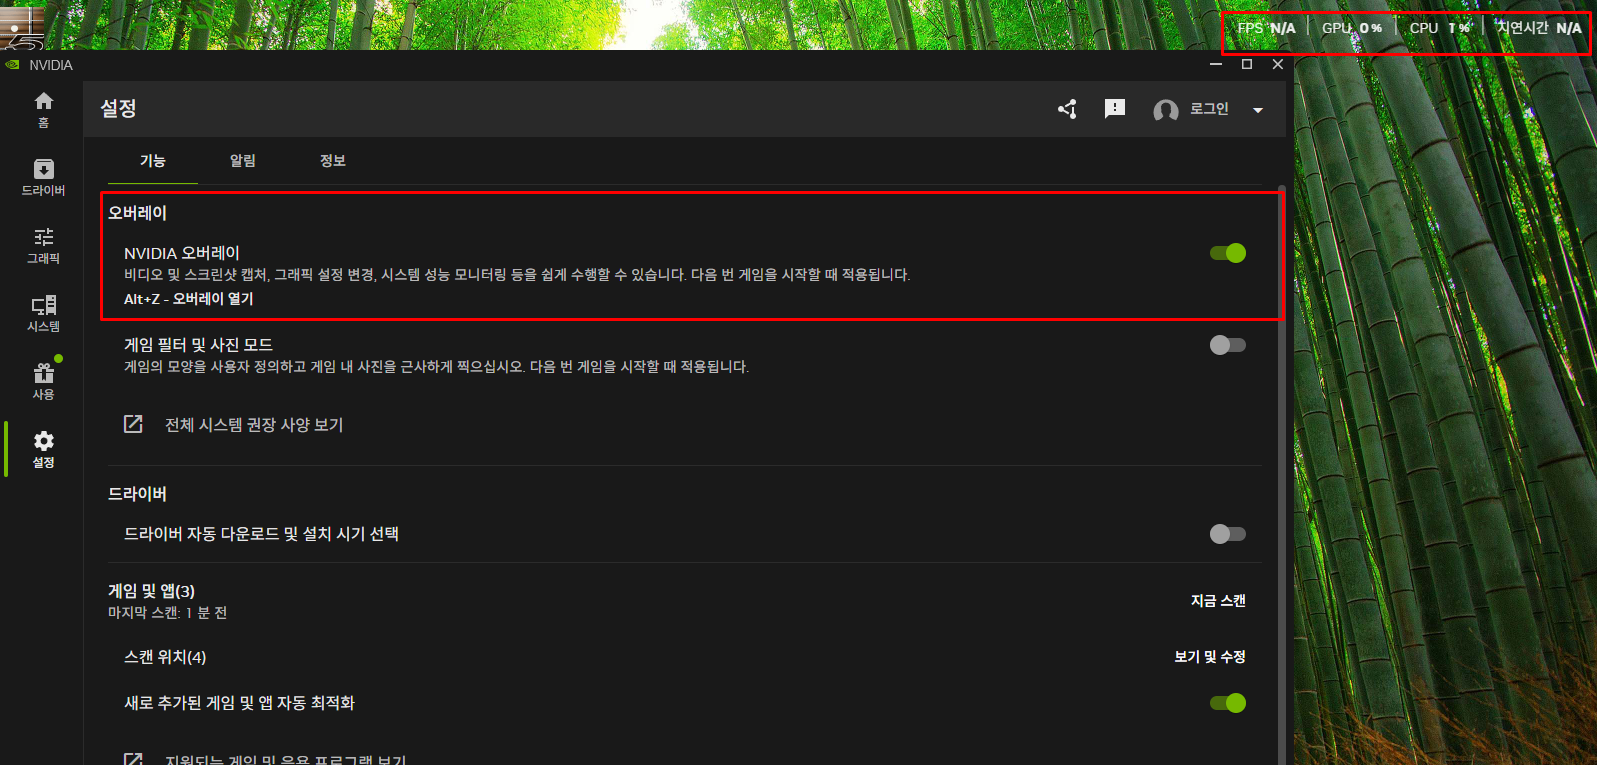Open 지원되는 게임 및 응용 프로그램 보기 link
1597x765 pixels.
click(286, 760)
